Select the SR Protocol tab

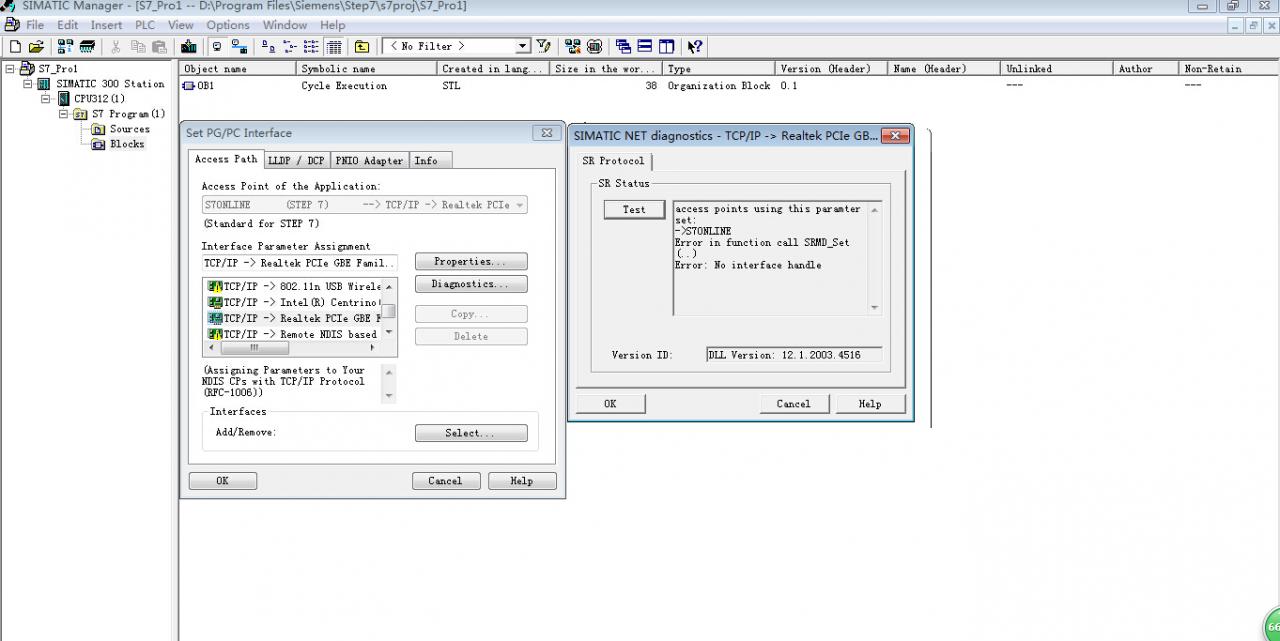614,161
